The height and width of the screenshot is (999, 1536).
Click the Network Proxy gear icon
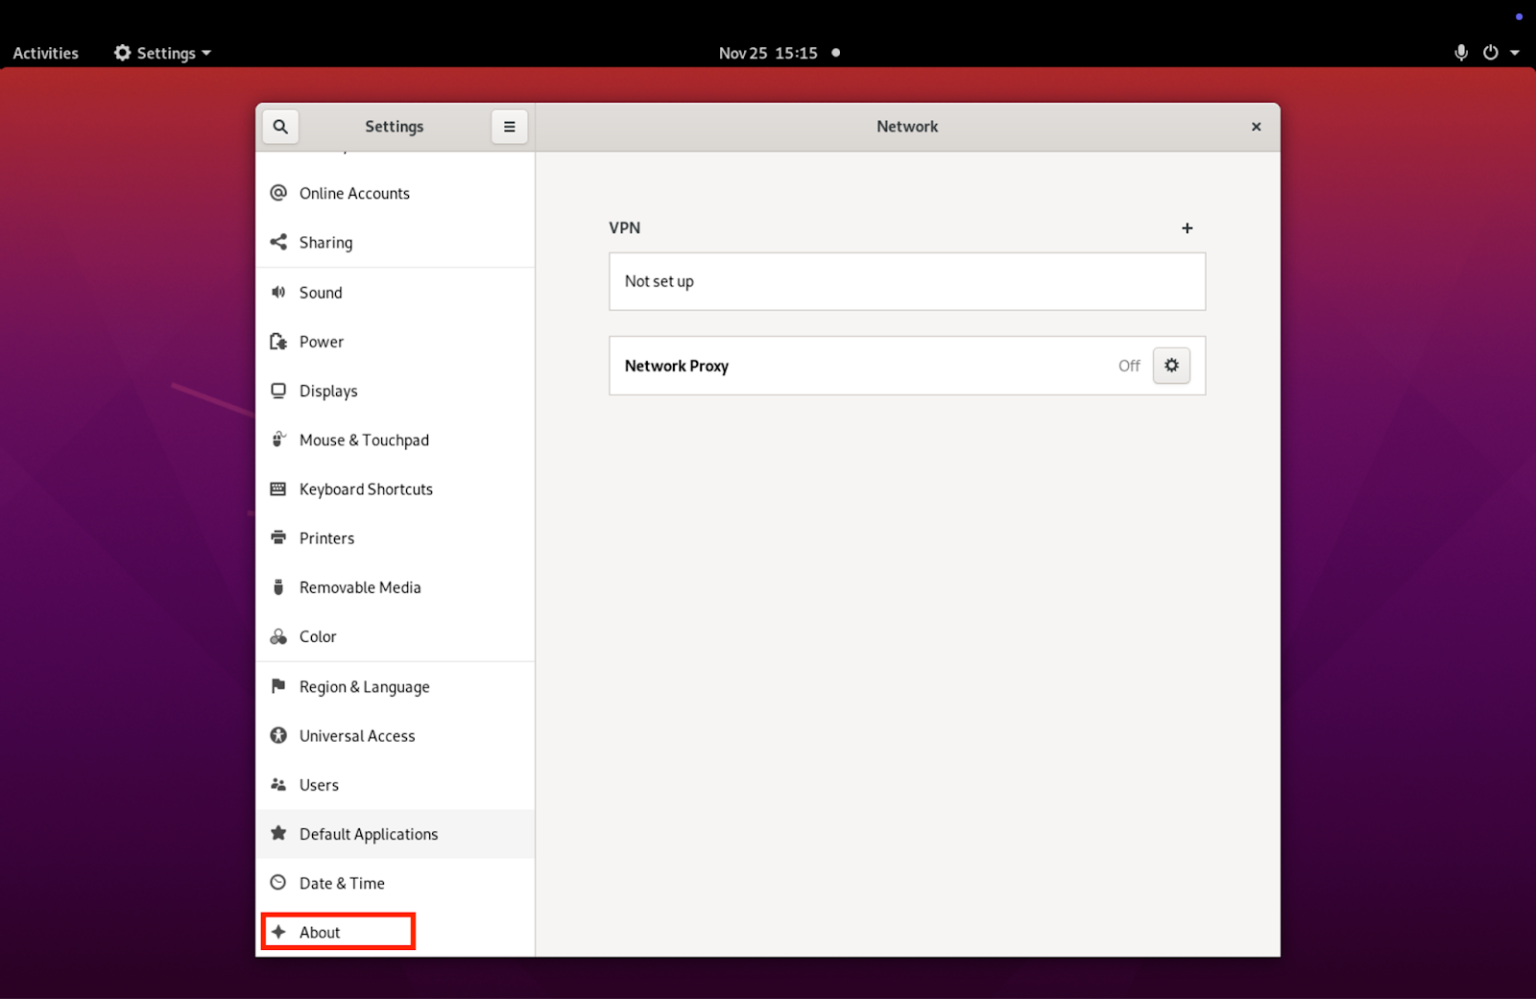[1171, 365]
